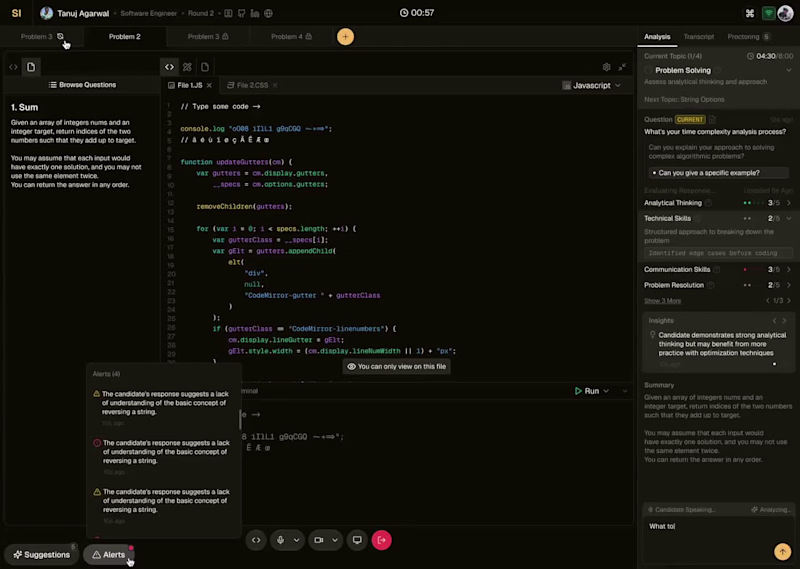Select locked Problem 3 tab
Screen dimensions: 800x569
click(x=208, y=37)
